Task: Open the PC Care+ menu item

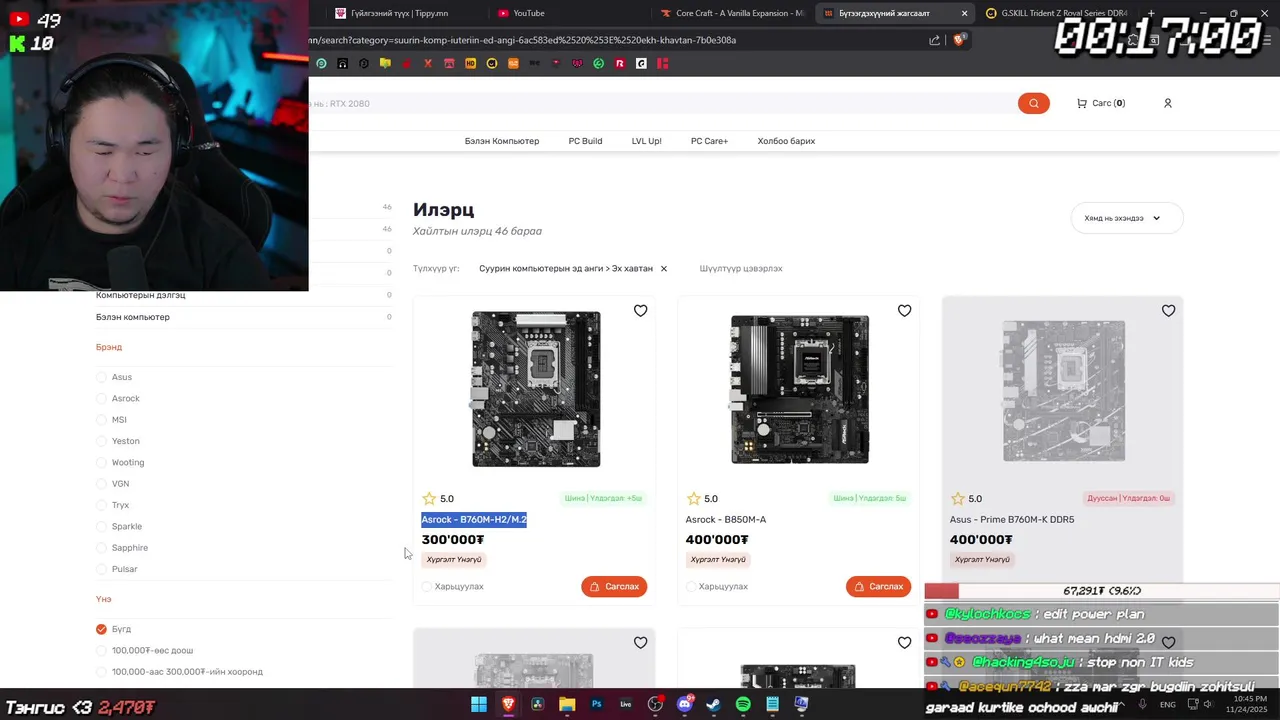Action: 709,141
